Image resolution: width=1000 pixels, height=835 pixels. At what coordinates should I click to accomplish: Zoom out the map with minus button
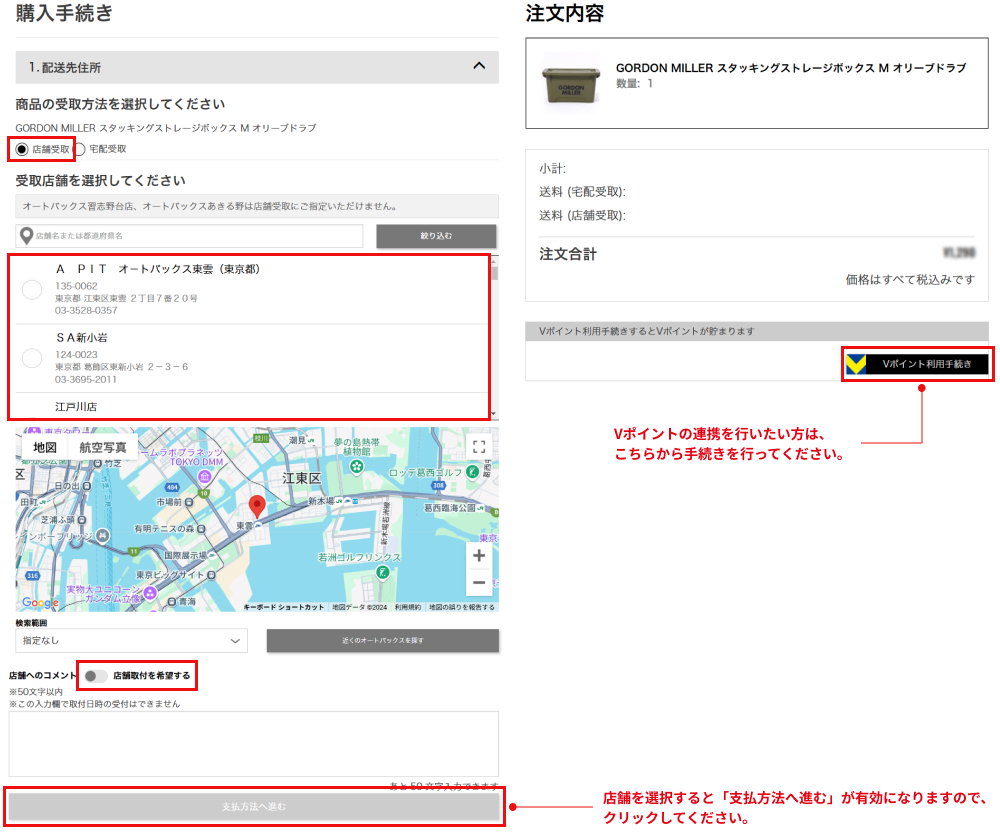pyautogui.click(x=479, y=582)
